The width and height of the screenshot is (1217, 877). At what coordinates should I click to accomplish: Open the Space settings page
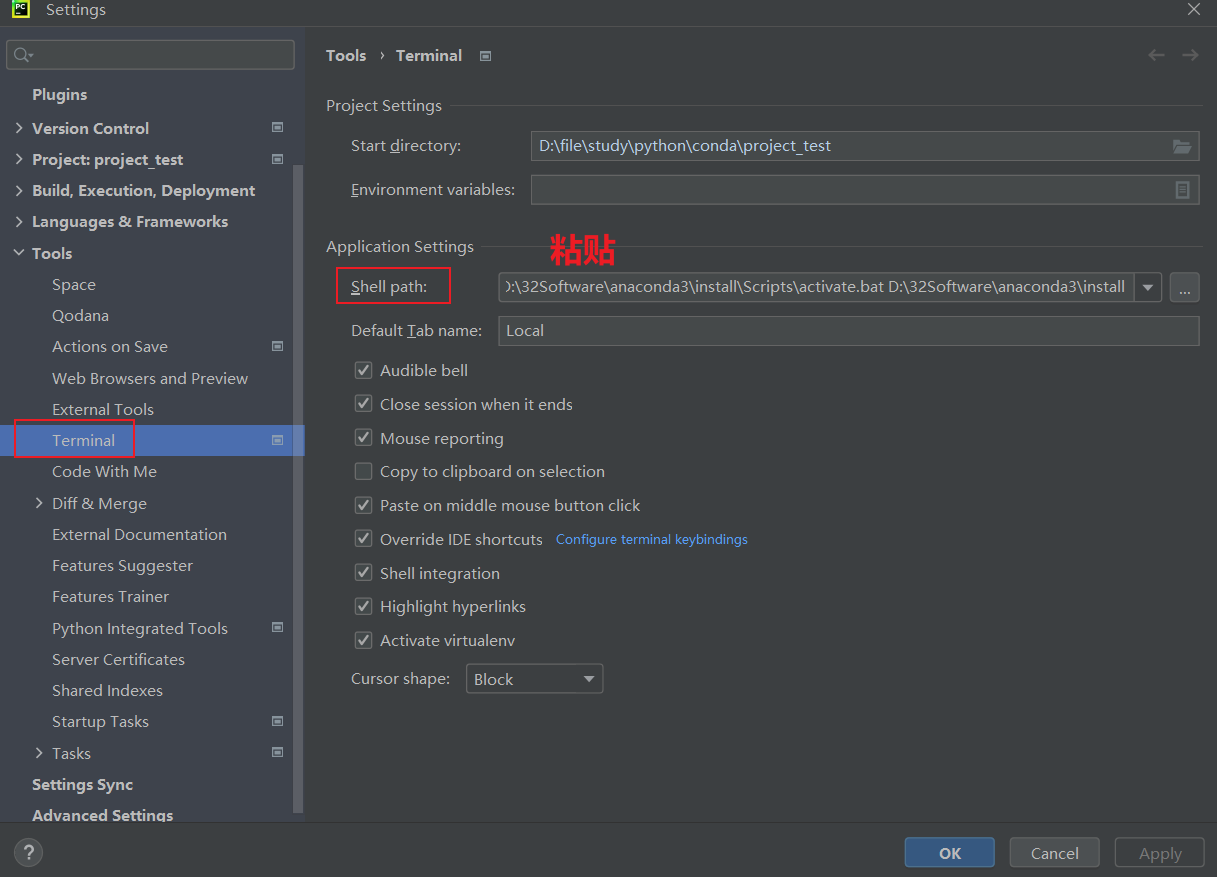tap(74, 285)
